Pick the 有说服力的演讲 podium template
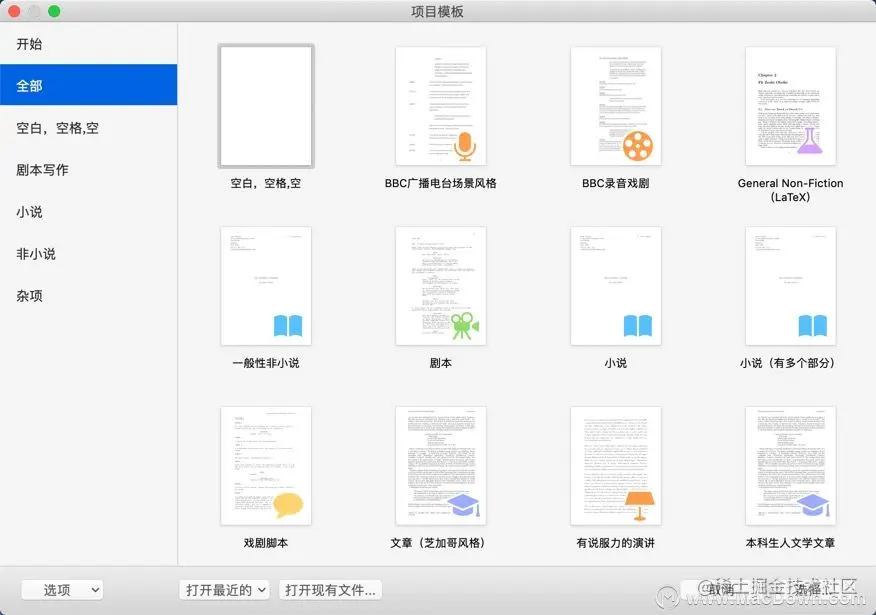Viewport: 876px width, 615px height. pyautogui.click(x=616, y=466)
